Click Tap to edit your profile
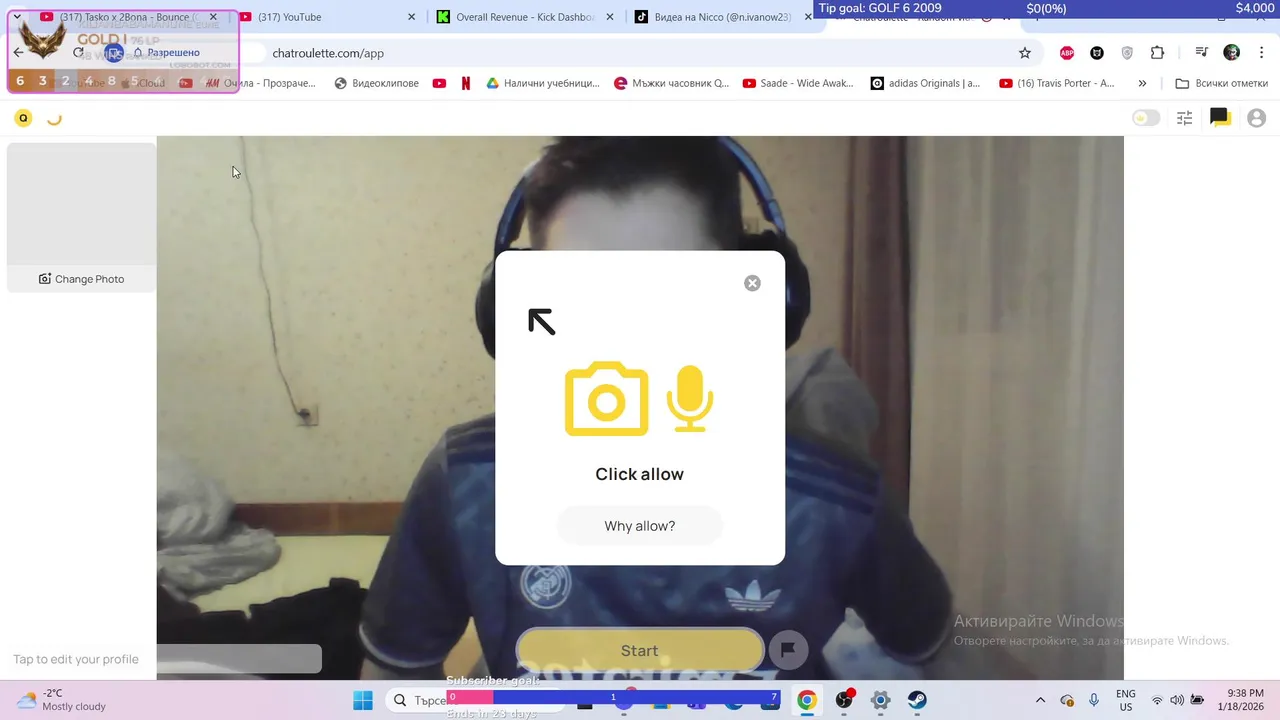This screenshot has height=720, width=1280. click(x=76, y=659)
